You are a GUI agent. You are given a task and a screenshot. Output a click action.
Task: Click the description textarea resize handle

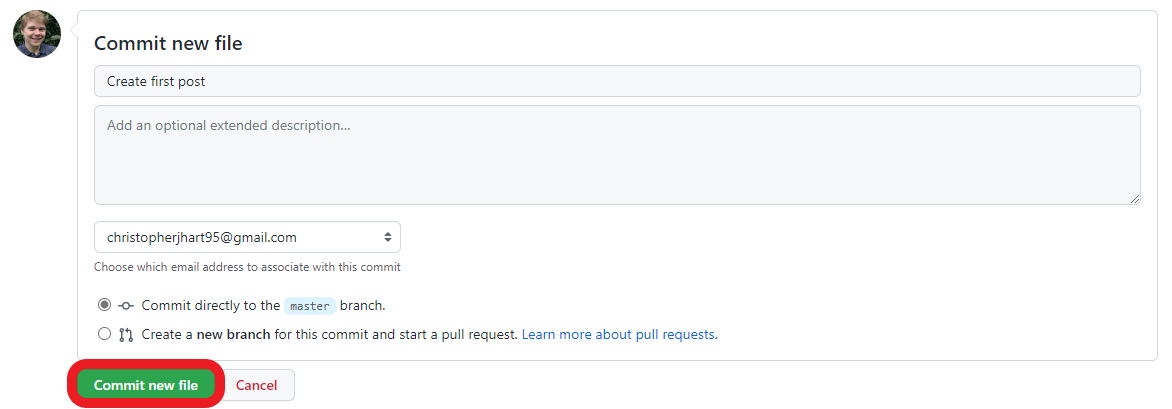(1135, 199)
